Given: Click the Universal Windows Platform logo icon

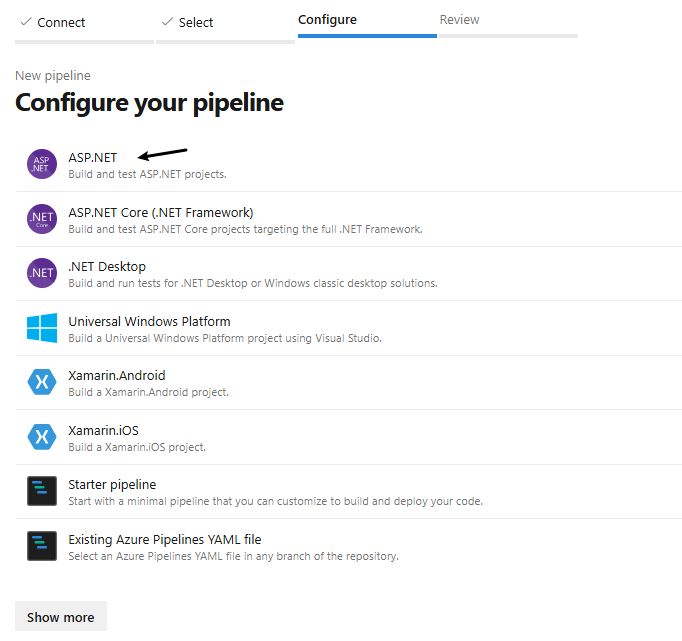Looking at the screenshot, I should click(42, 328).
